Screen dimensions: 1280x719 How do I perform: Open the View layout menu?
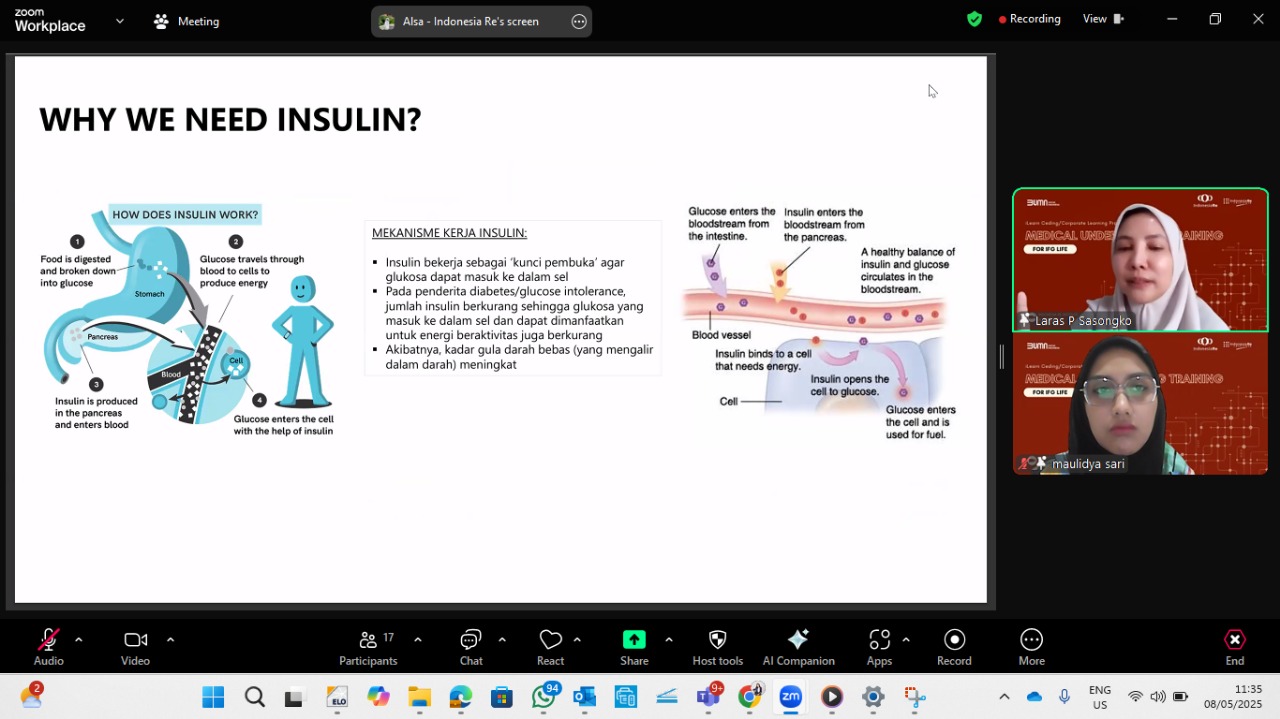[1103, 19]
